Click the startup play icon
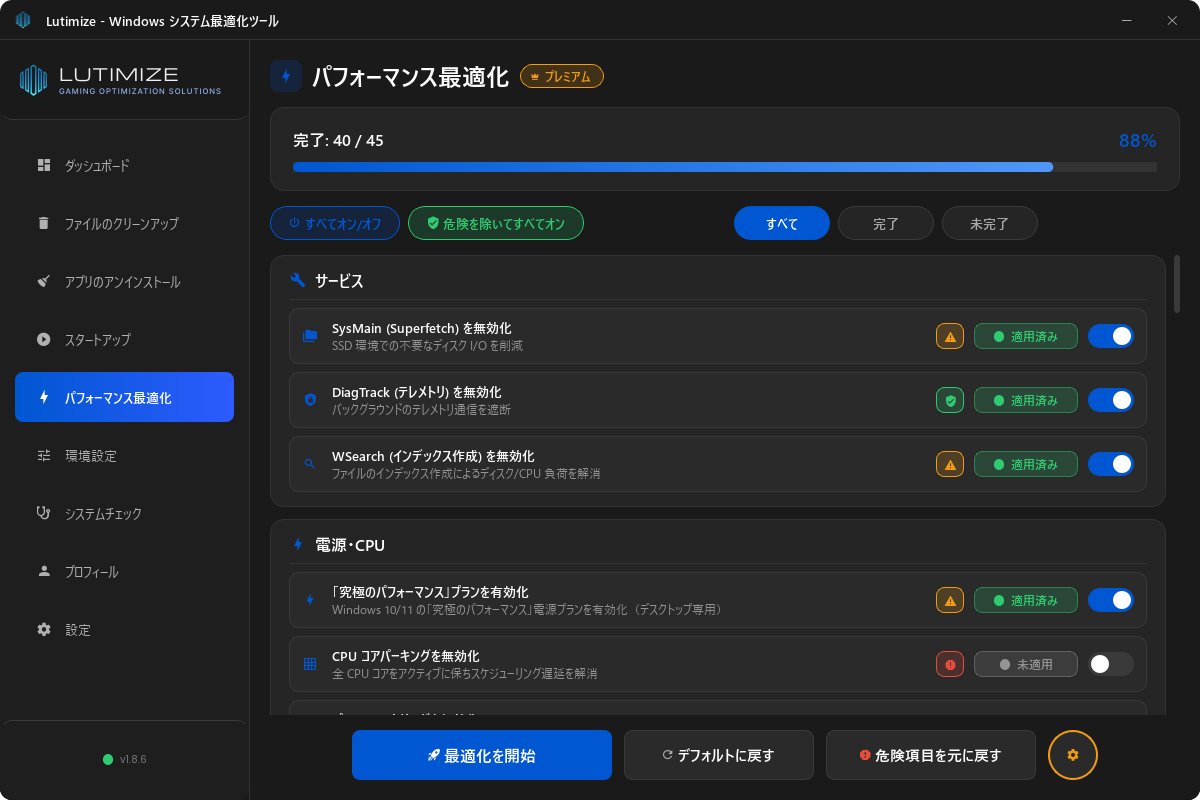Image resolution: width=1200 pixels, height=800 pixels. click(43, 339)
